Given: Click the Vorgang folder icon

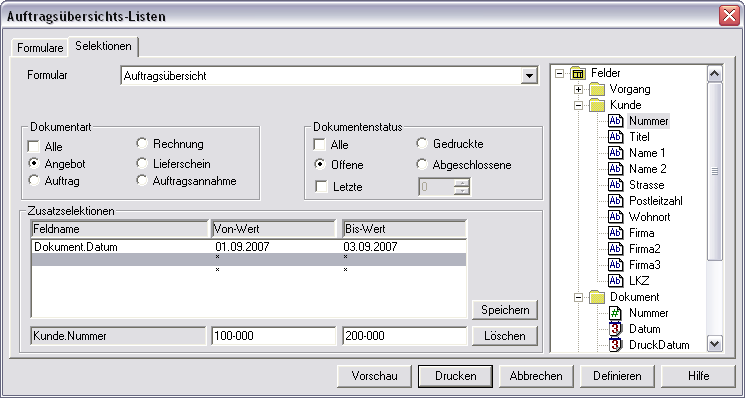Looking at the screenshot, I should (x=597, y=89).
